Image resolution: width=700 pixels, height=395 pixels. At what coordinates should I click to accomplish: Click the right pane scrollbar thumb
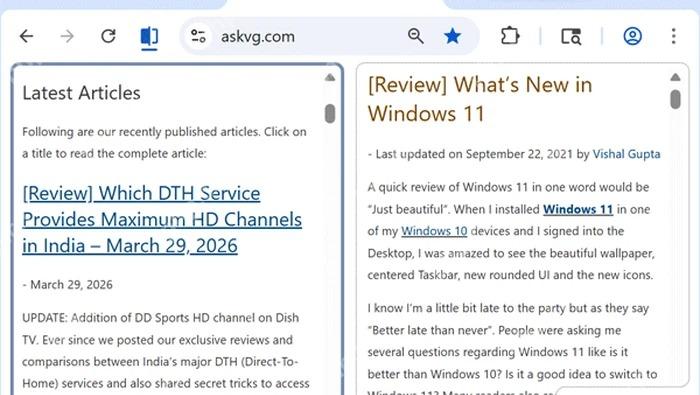tap(675, 99)
